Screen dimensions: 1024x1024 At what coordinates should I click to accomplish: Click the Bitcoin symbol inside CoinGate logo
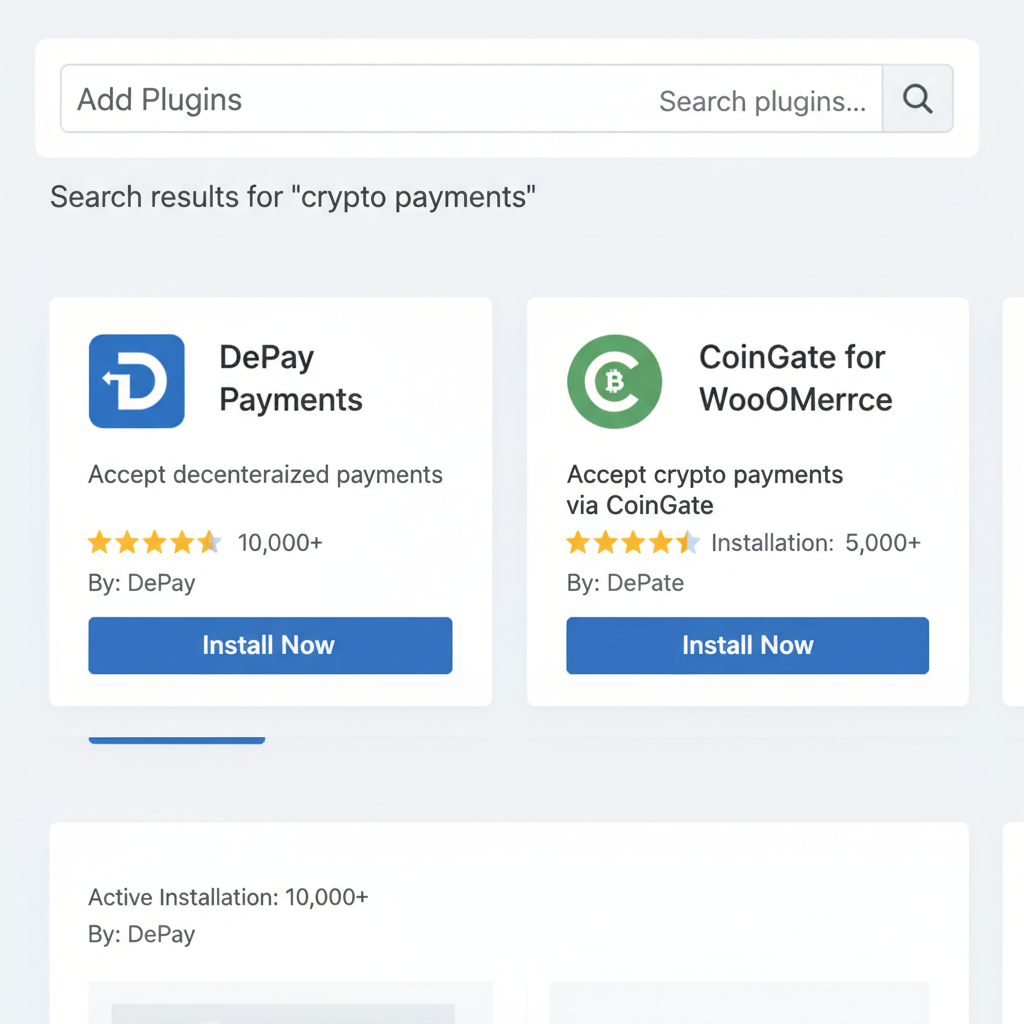(614, 383)
